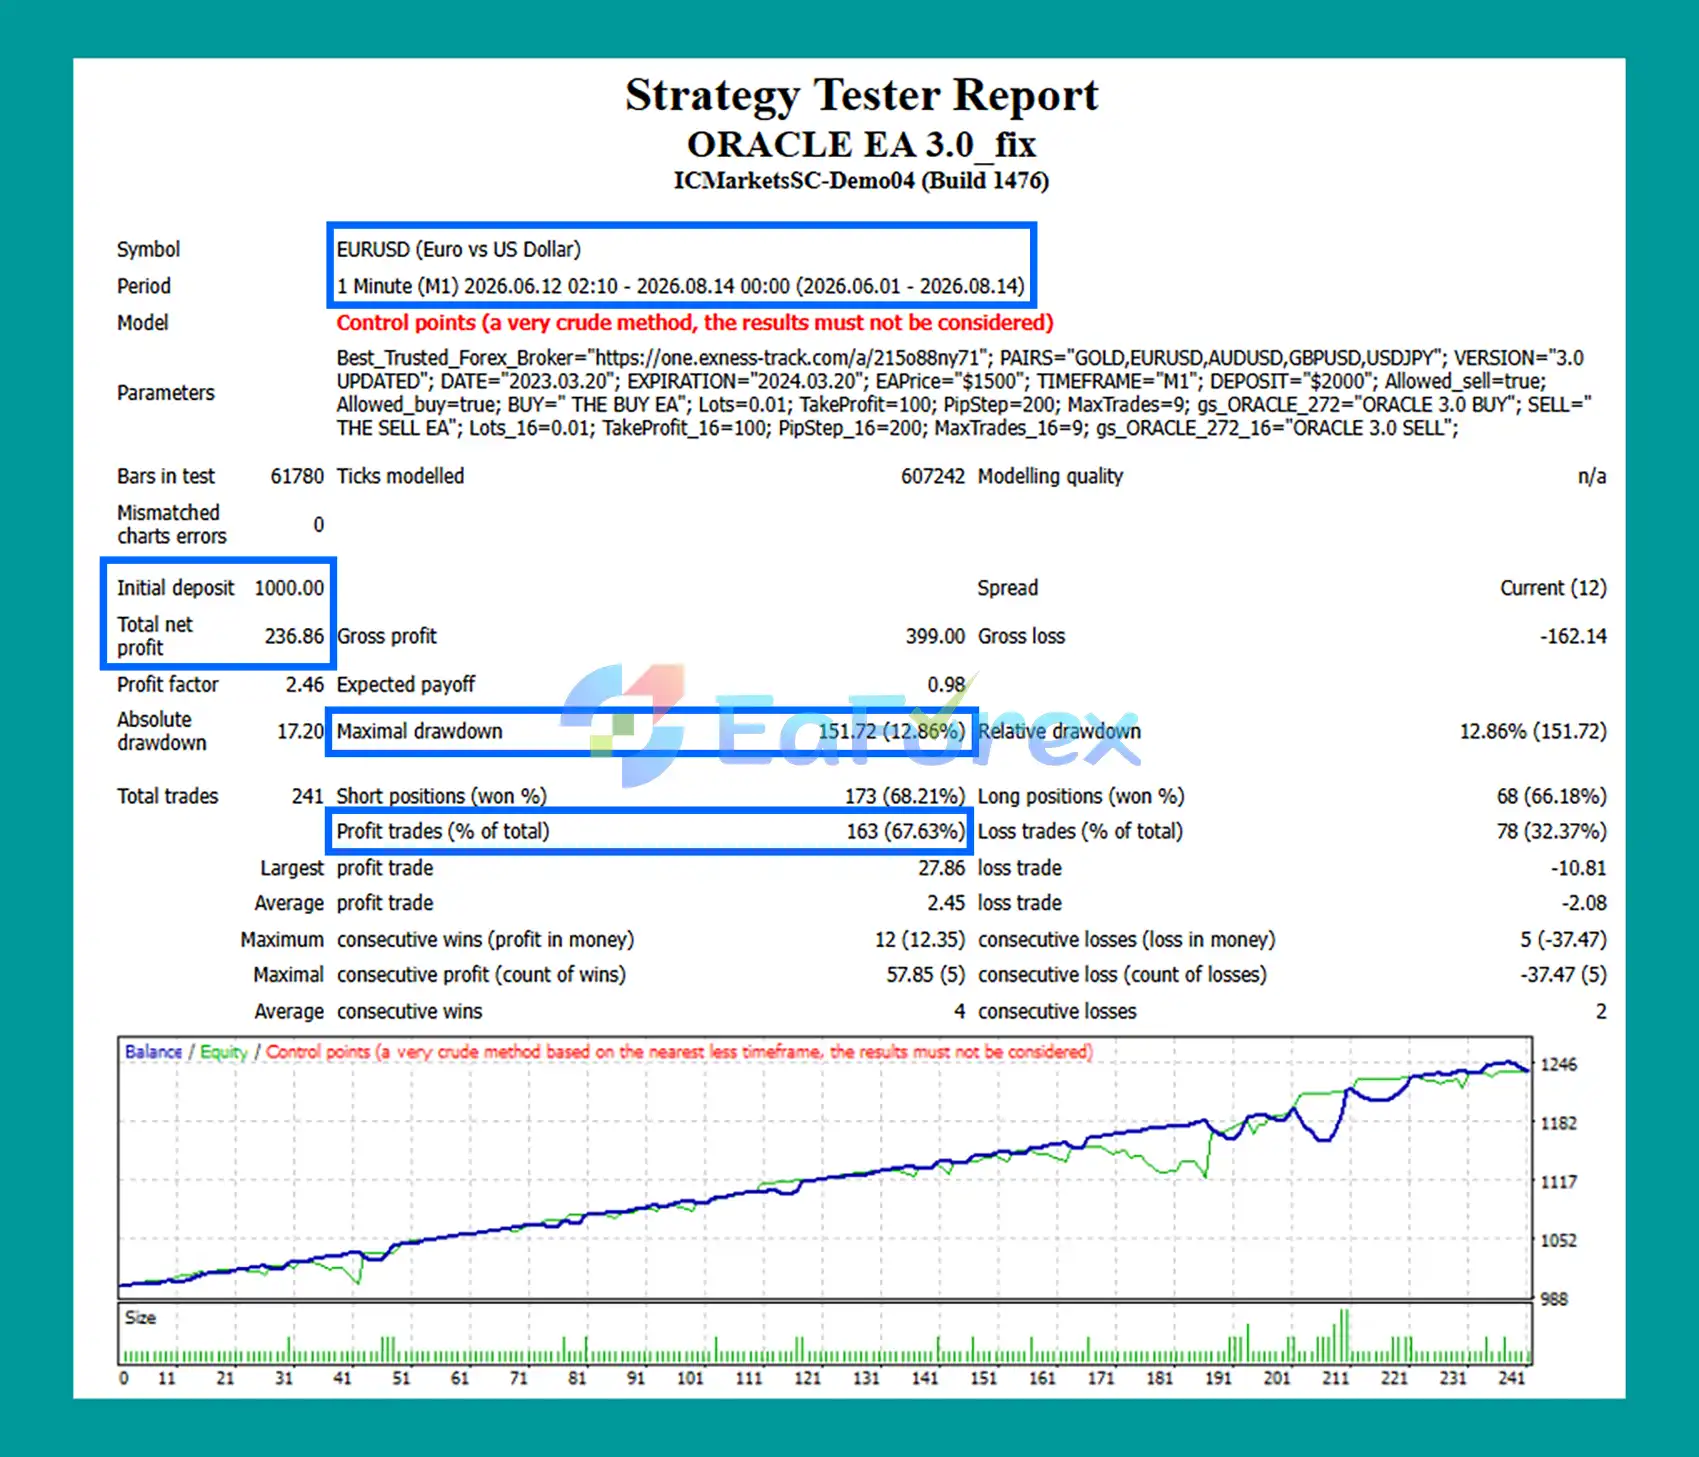
Task: Click the 'Gross loss' label
Action: pos(1021,636)
